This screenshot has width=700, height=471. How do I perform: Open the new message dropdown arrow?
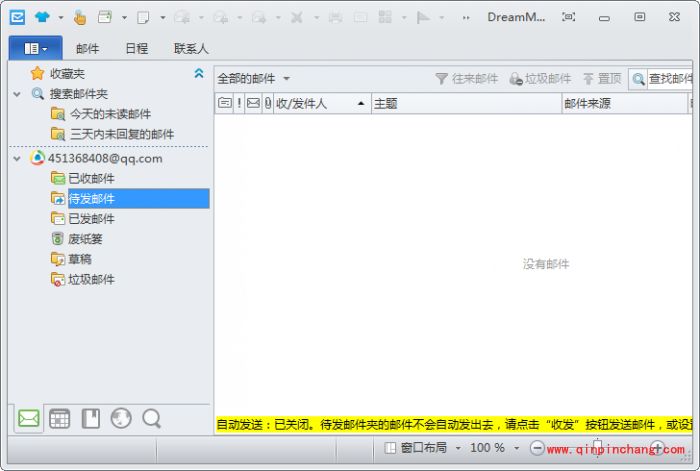coord(162,18)
